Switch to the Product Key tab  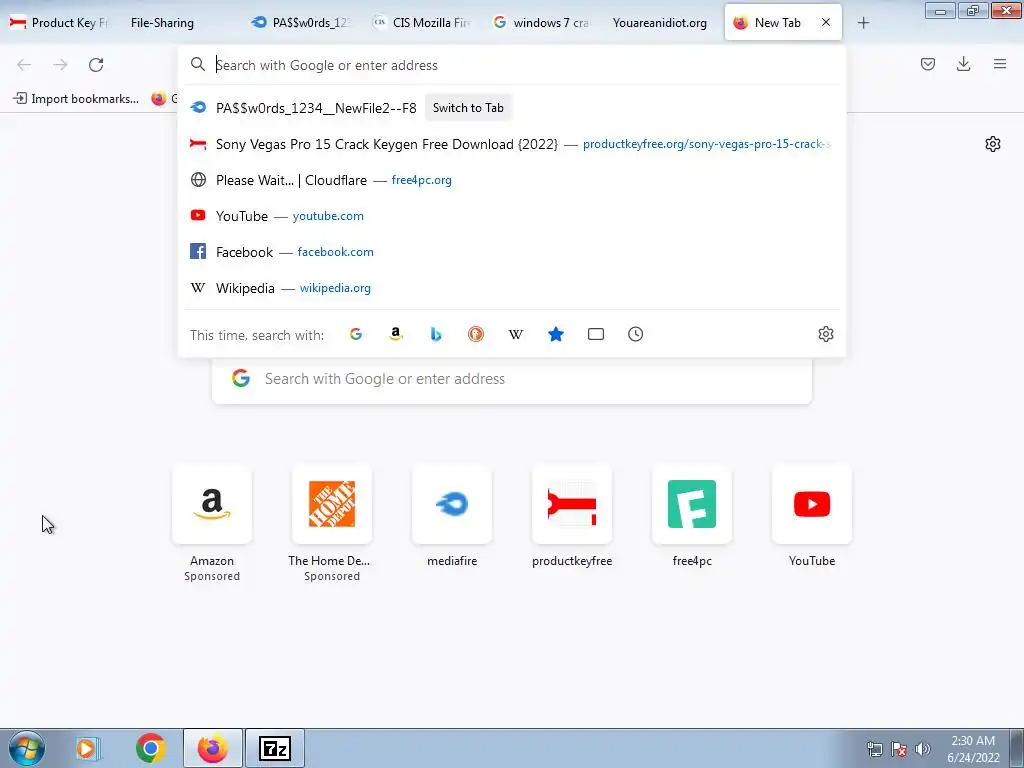point(59,22)
